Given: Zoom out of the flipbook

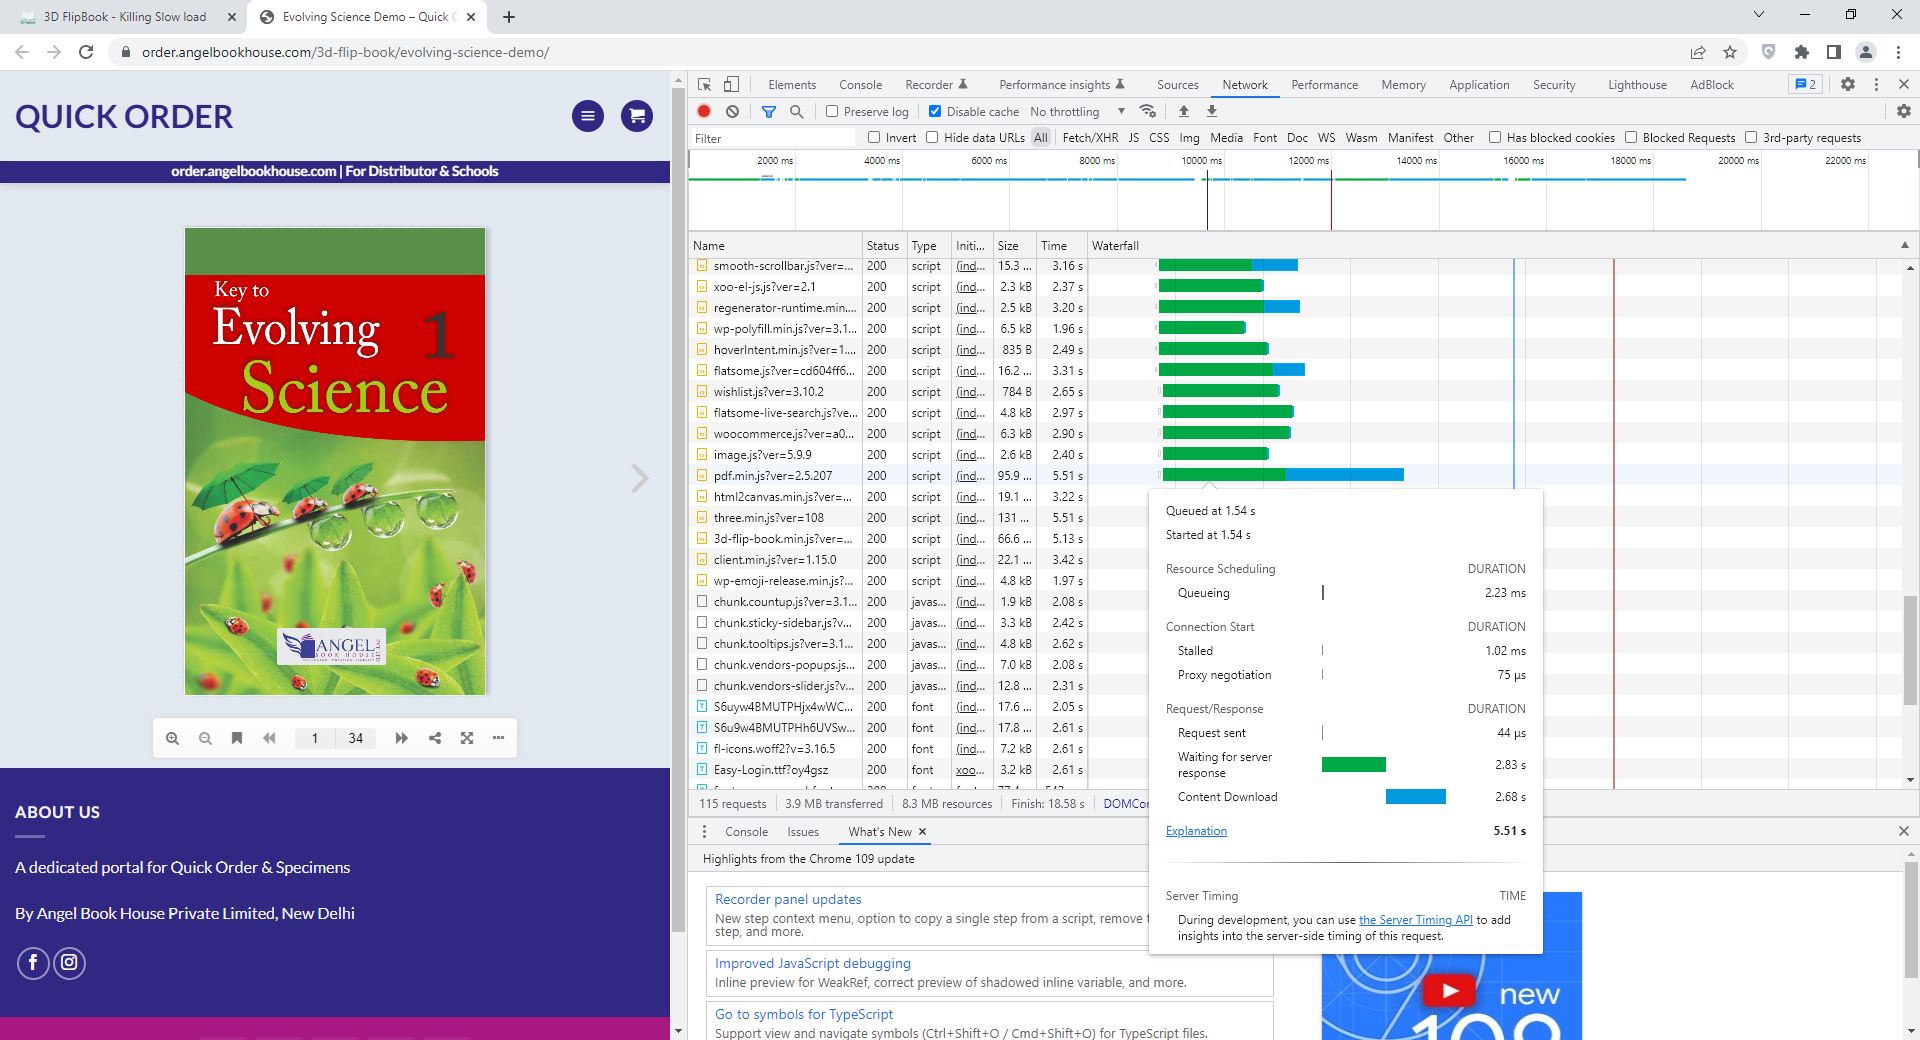Looking at the screenshot, I should [x=205, y=738].
